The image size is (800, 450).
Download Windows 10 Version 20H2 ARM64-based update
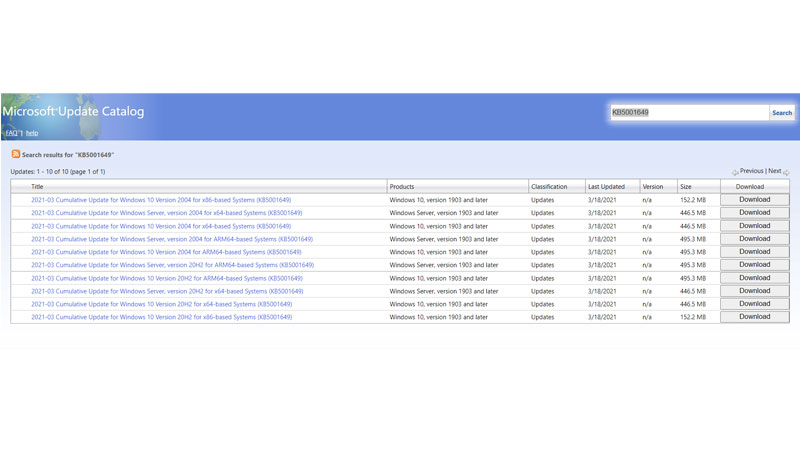point(755,278)
